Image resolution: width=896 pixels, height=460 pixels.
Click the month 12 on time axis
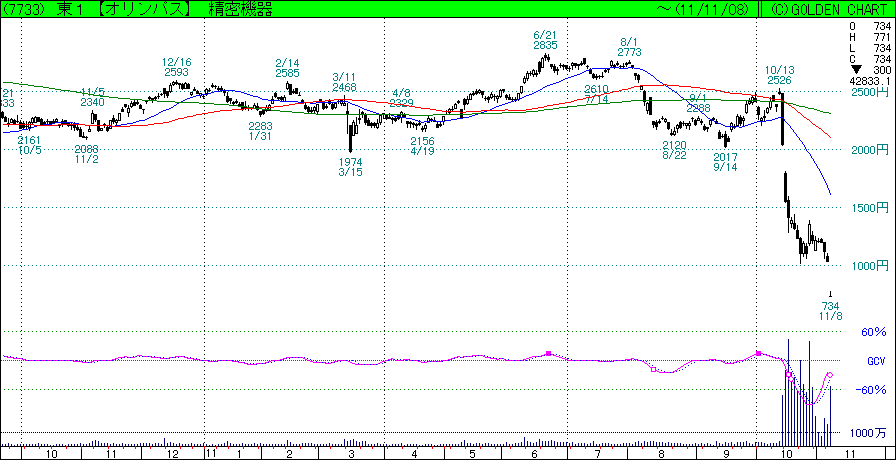173,454
